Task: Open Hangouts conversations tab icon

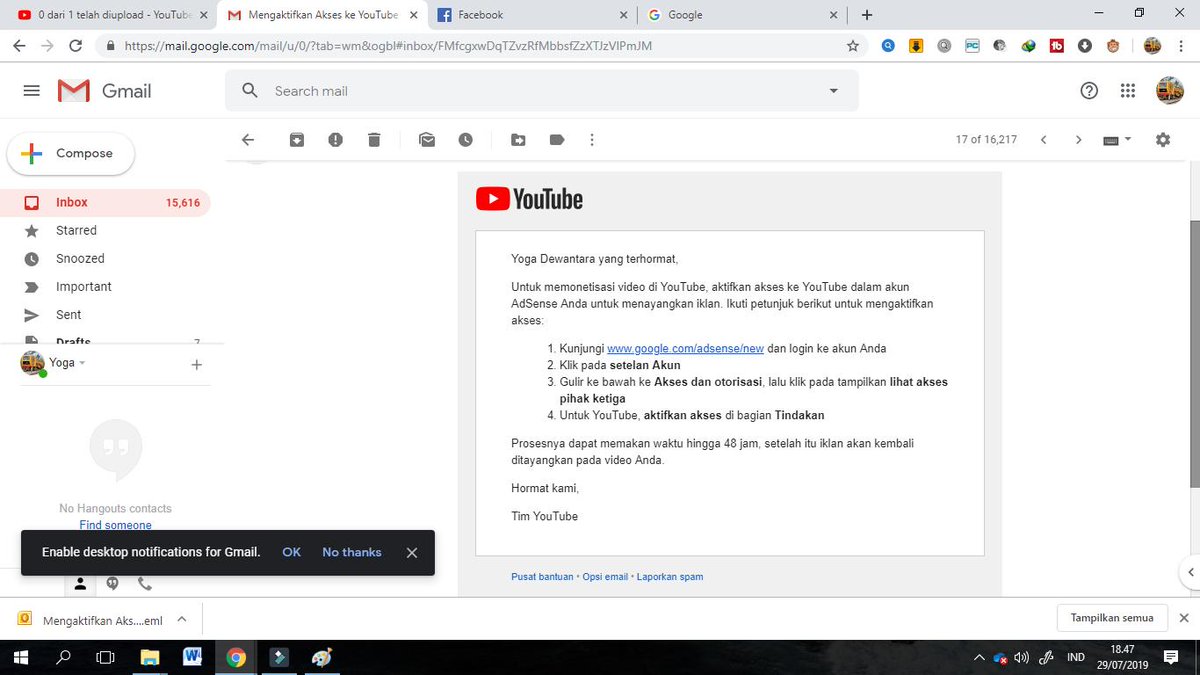Action: coord(112,584)
